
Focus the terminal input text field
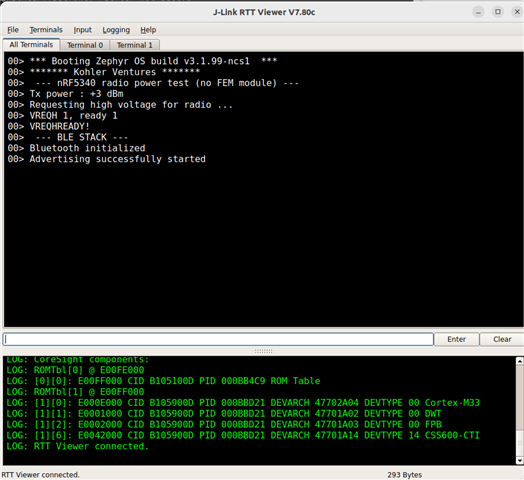coord(218,339)
